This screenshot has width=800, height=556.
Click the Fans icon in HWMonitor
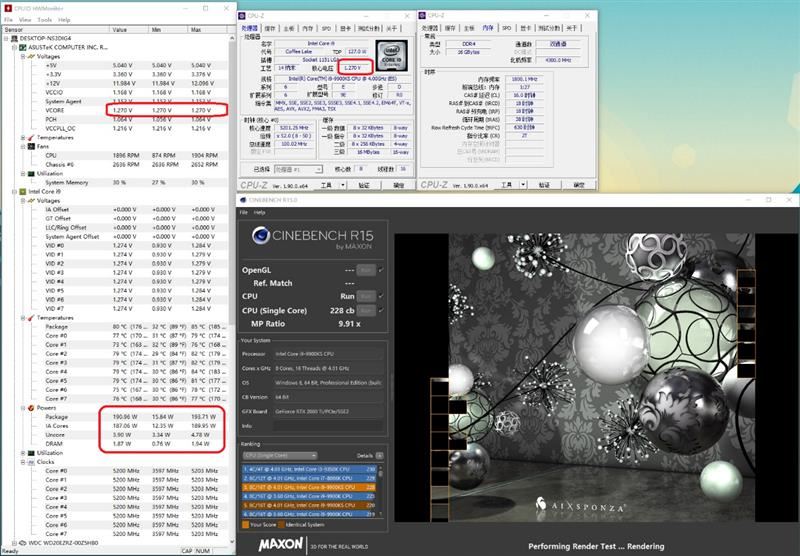tap(31, 146)
